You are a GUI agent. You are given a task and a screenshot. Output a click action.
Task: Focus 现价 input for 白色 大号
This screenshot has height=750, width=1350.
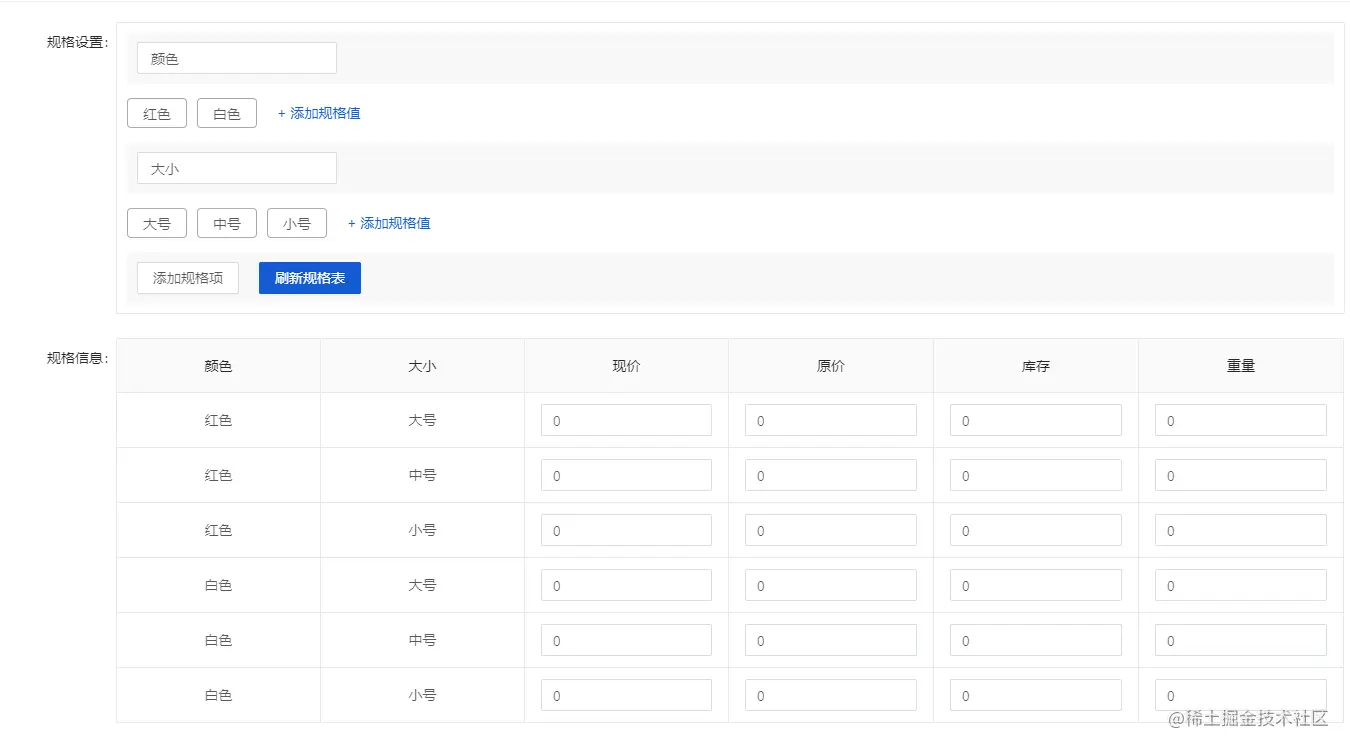[x=626, y=585]
